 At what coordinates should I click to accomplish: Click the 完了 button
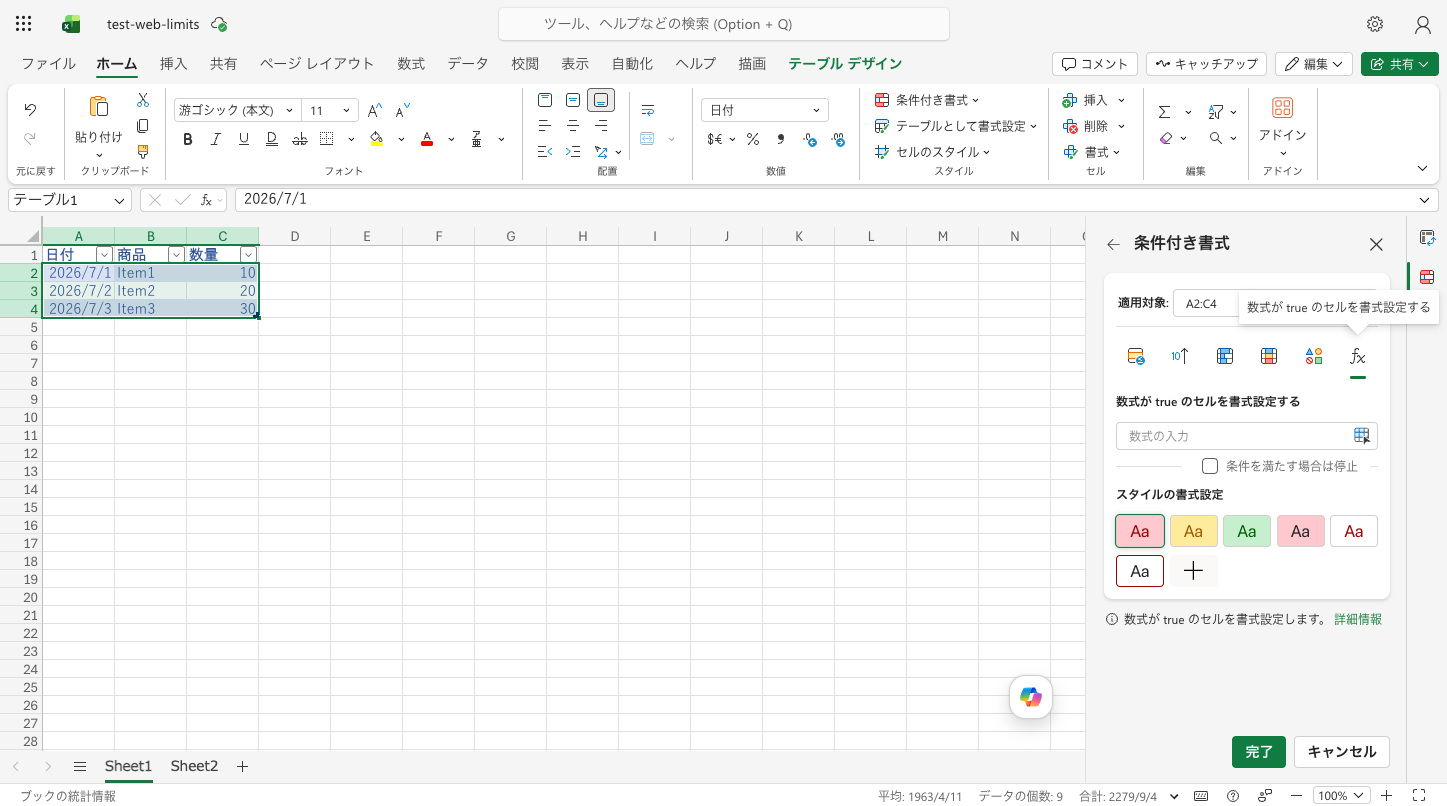(1259, 752)
